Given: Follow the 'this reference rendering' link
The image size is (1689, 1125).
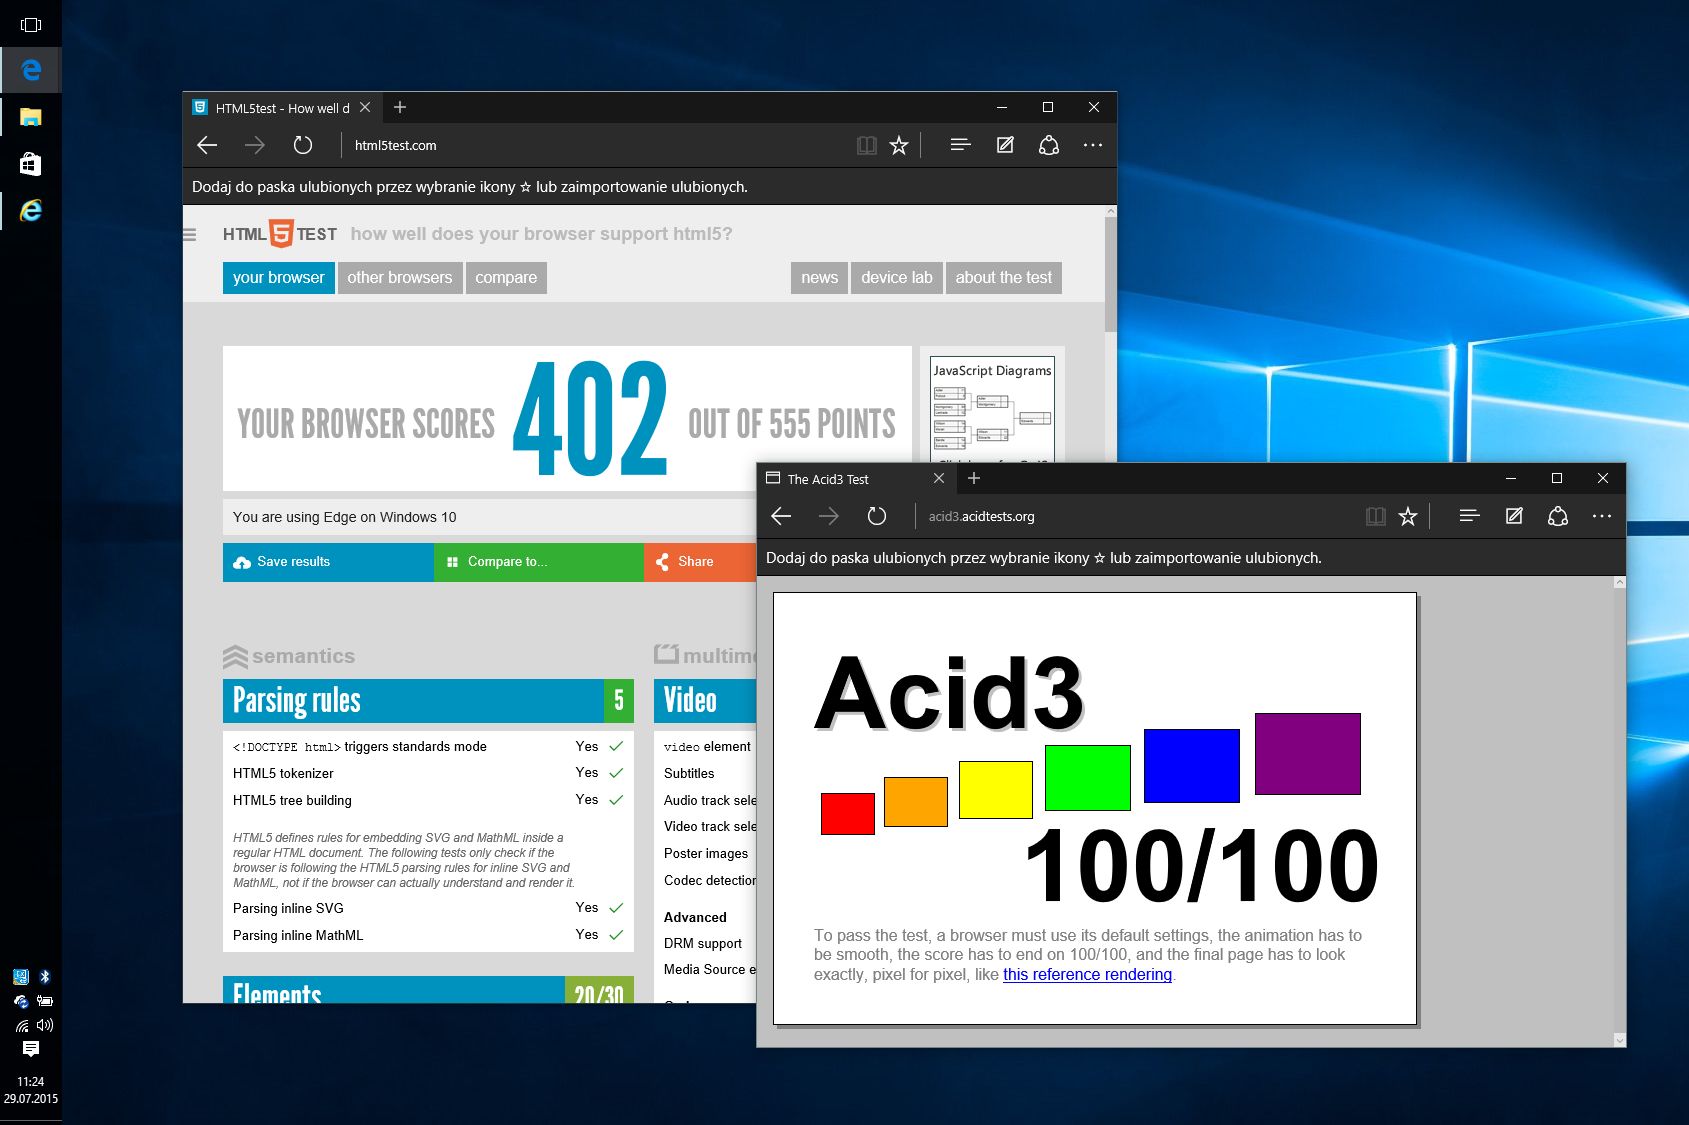Looking at the screenshot, I should tap(1087, 974).
